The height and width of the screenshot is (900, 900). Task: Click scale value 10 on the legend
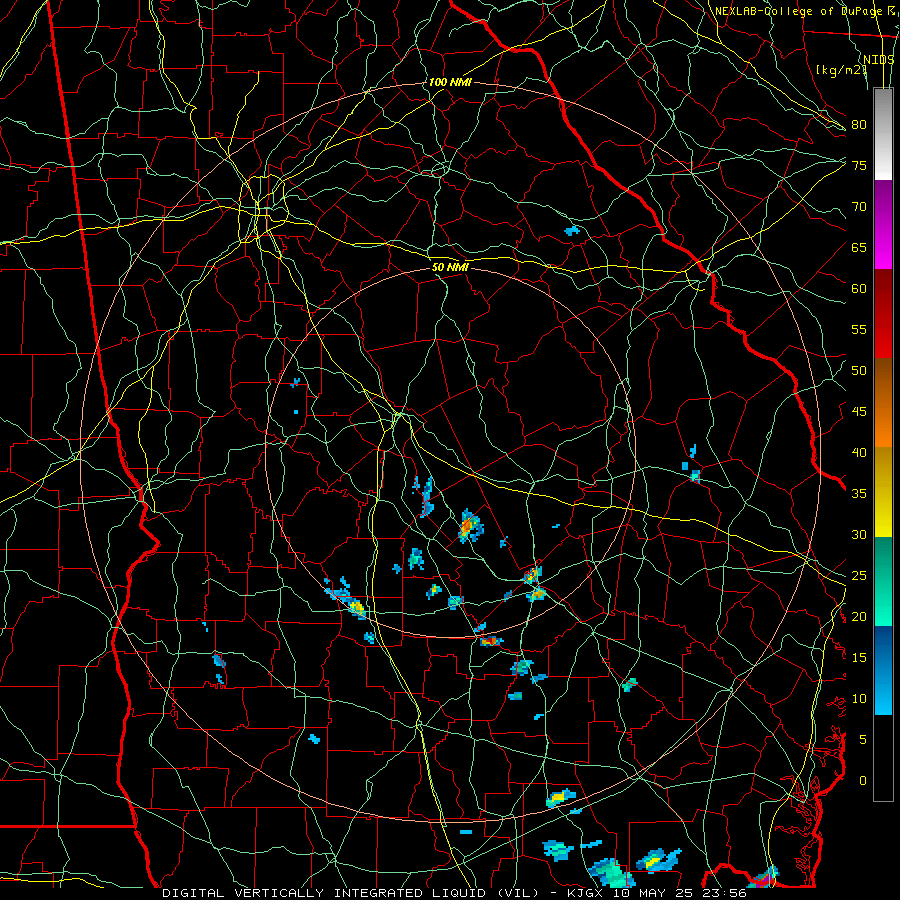pos(859,699)
